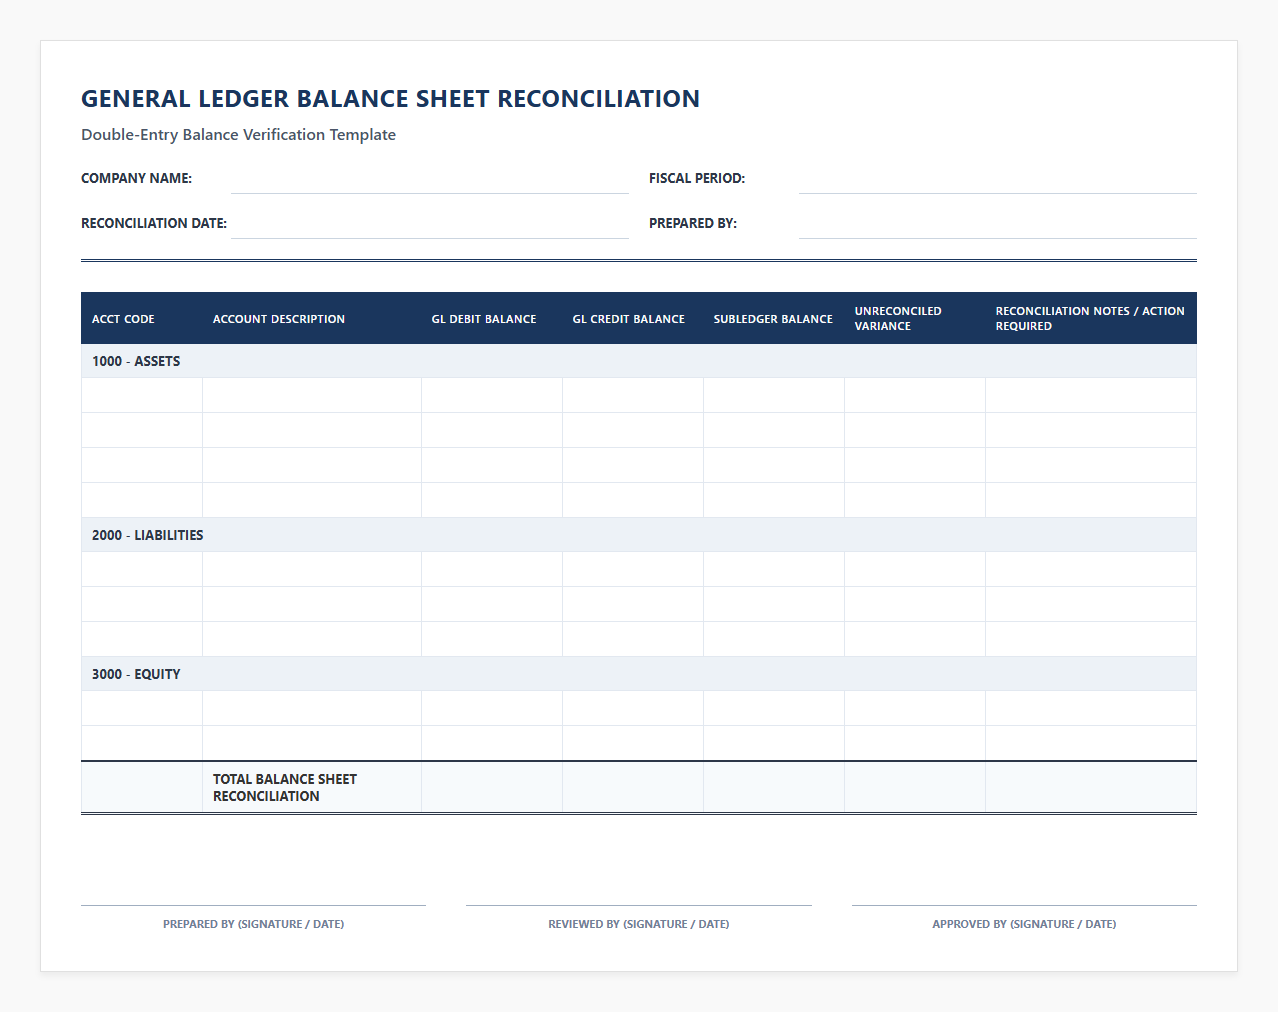This screenshot has width=1278, height=1012.
Task: Click the 'SUBLEDGER BALANCE' column header
Action: [x=773, y=319]
